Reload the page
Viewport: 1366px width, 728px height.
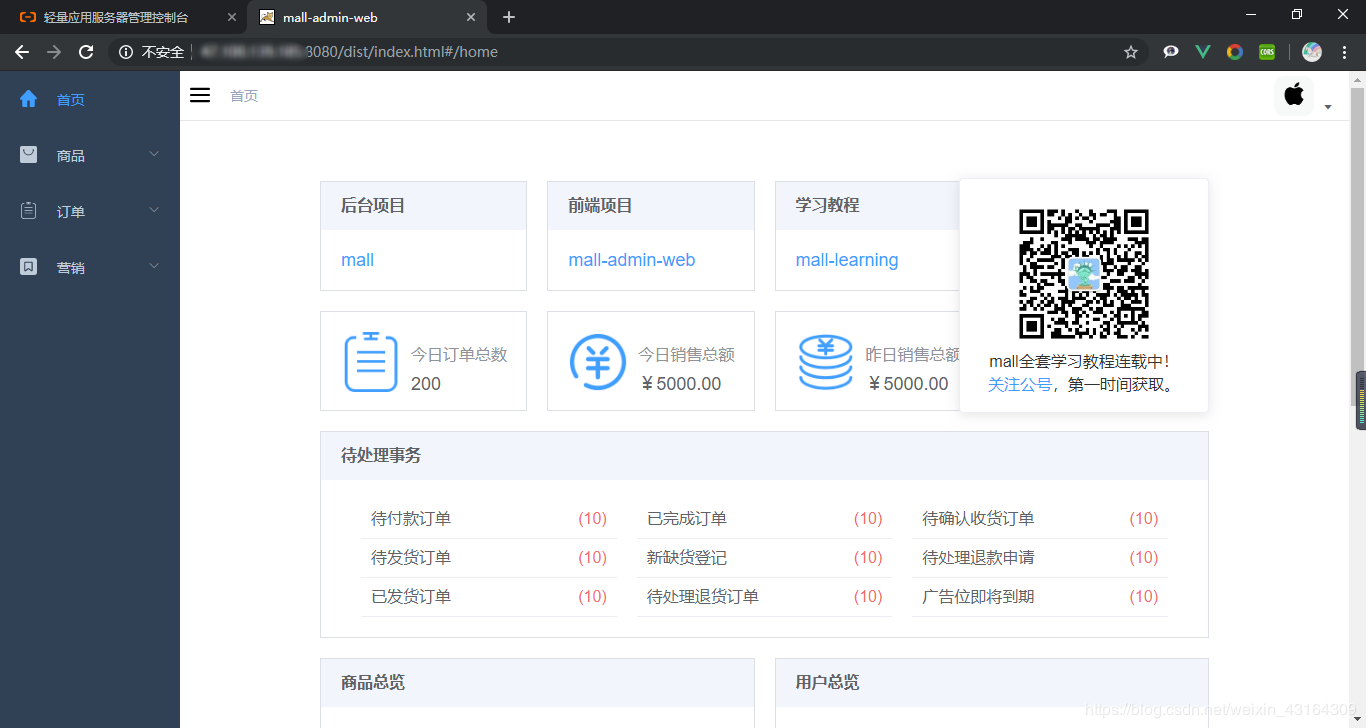click(86, 52)
